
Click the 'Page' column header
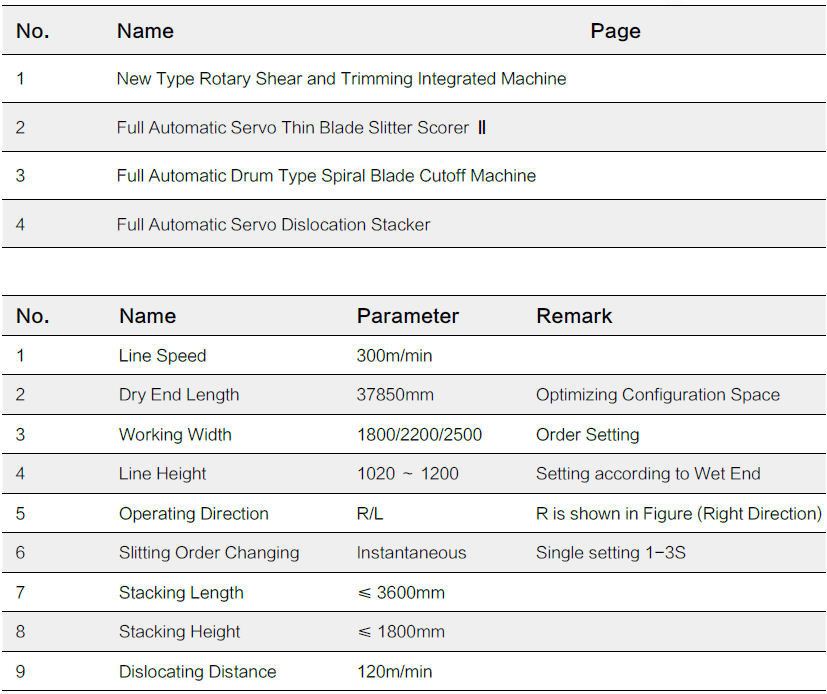click(x=615, y=31)
